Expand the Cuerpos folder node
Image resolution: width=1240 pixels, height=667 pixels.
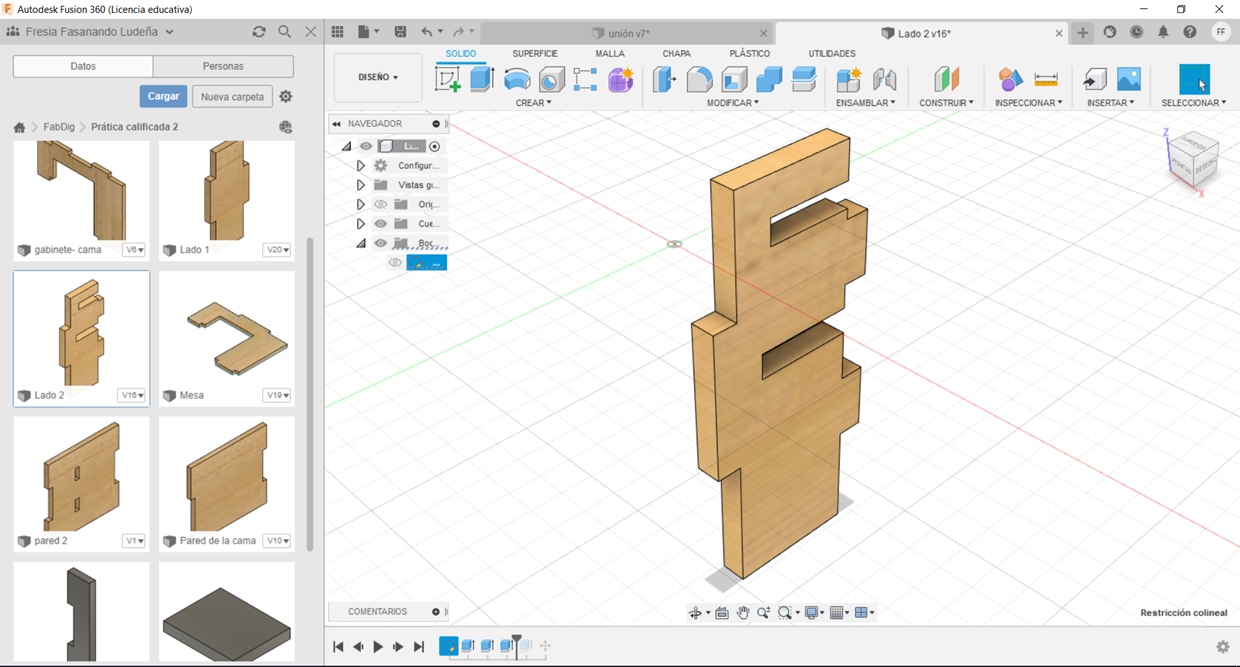361,224
